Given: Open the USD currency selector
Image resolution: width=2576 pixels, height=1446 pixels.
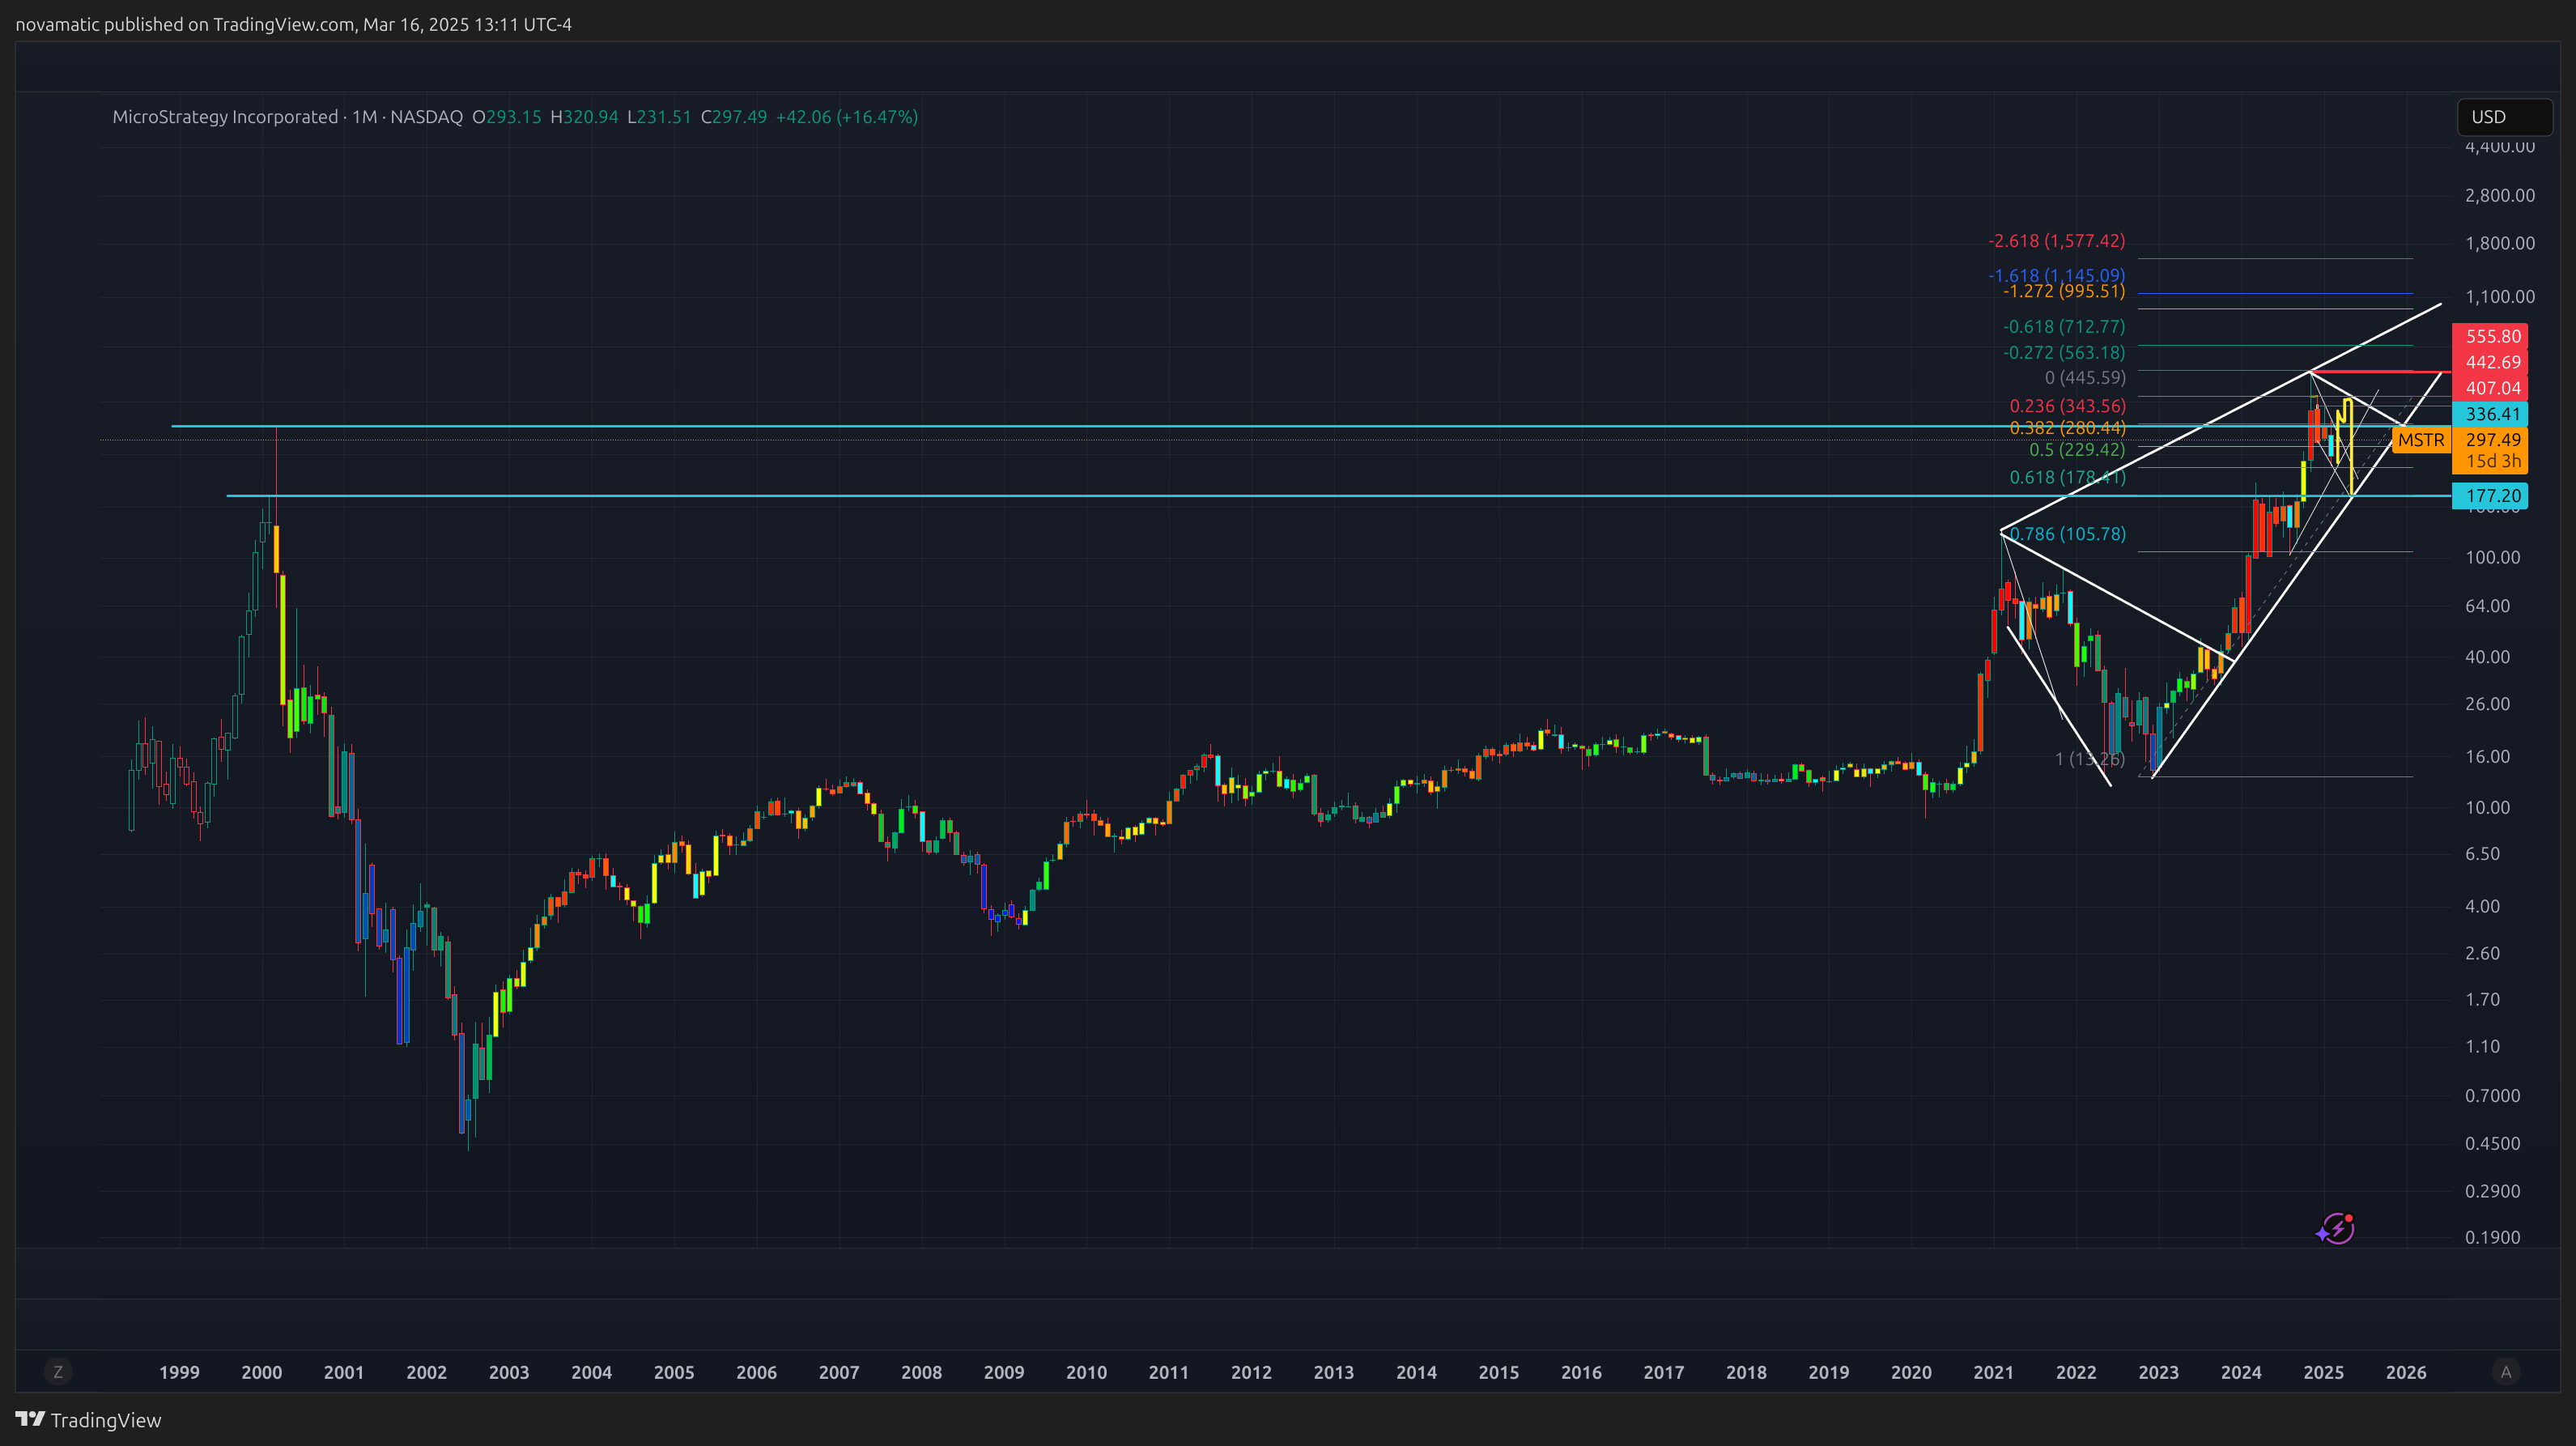Looking at the screenshot, I should pos(2505,117).
